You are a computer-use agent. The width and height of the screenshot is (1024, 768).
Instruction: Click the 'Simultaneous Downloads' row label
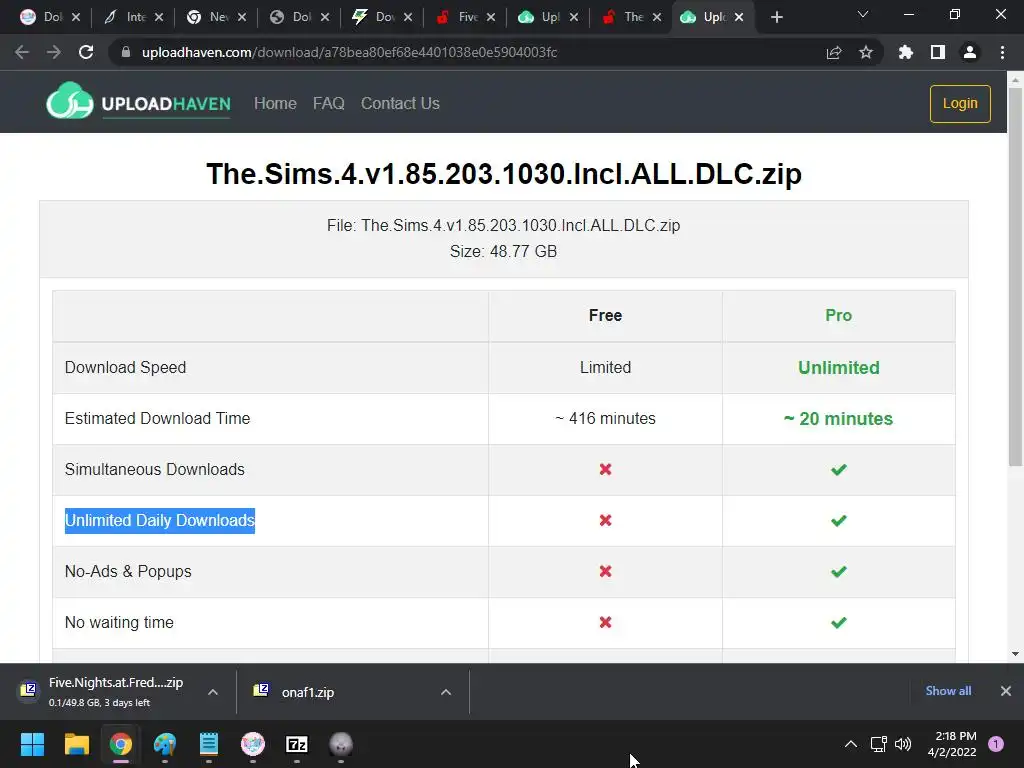(155, 470)
